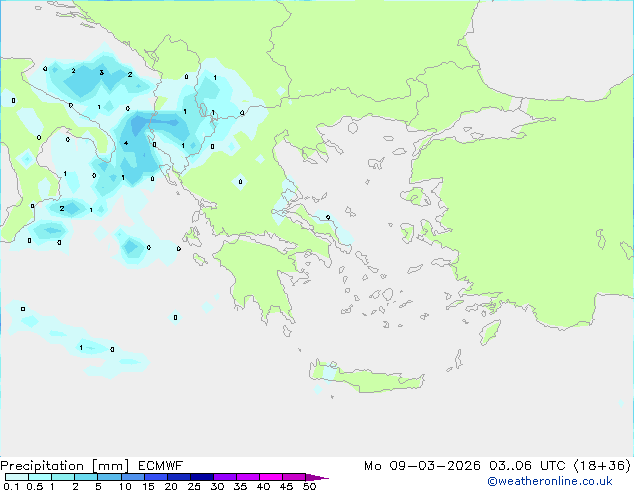Click the date 'Mo 09-03-2026'
The height and width of the screenshot is (490, 634).
422,466
